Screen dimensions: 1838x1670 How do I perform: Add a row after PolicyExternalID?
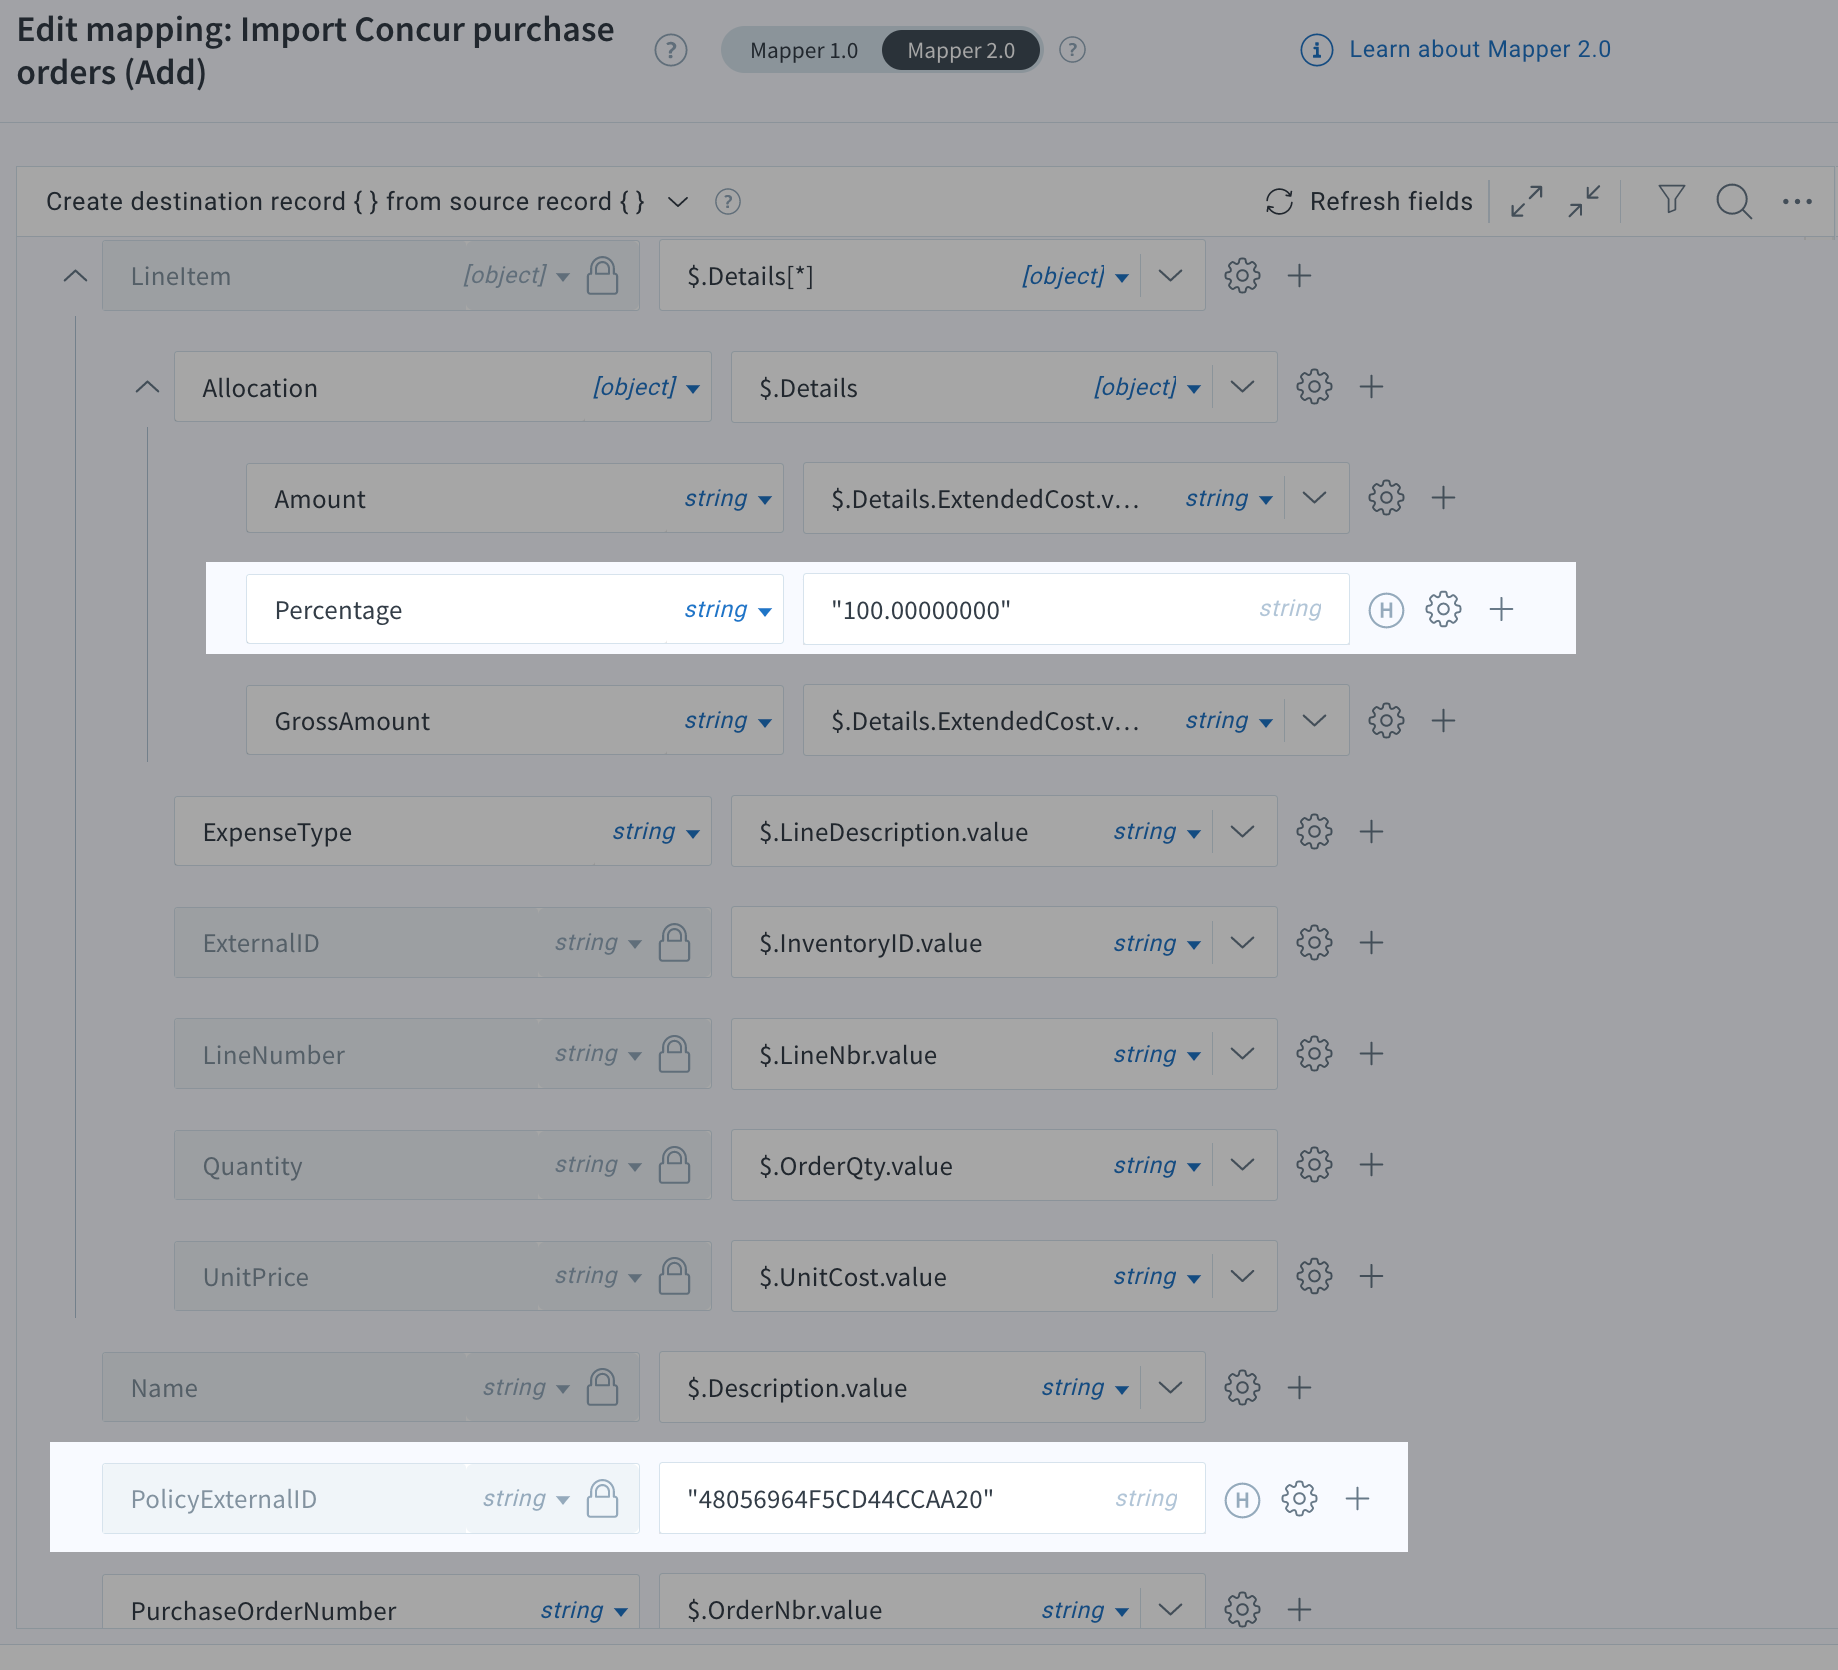[1357, 1498]
